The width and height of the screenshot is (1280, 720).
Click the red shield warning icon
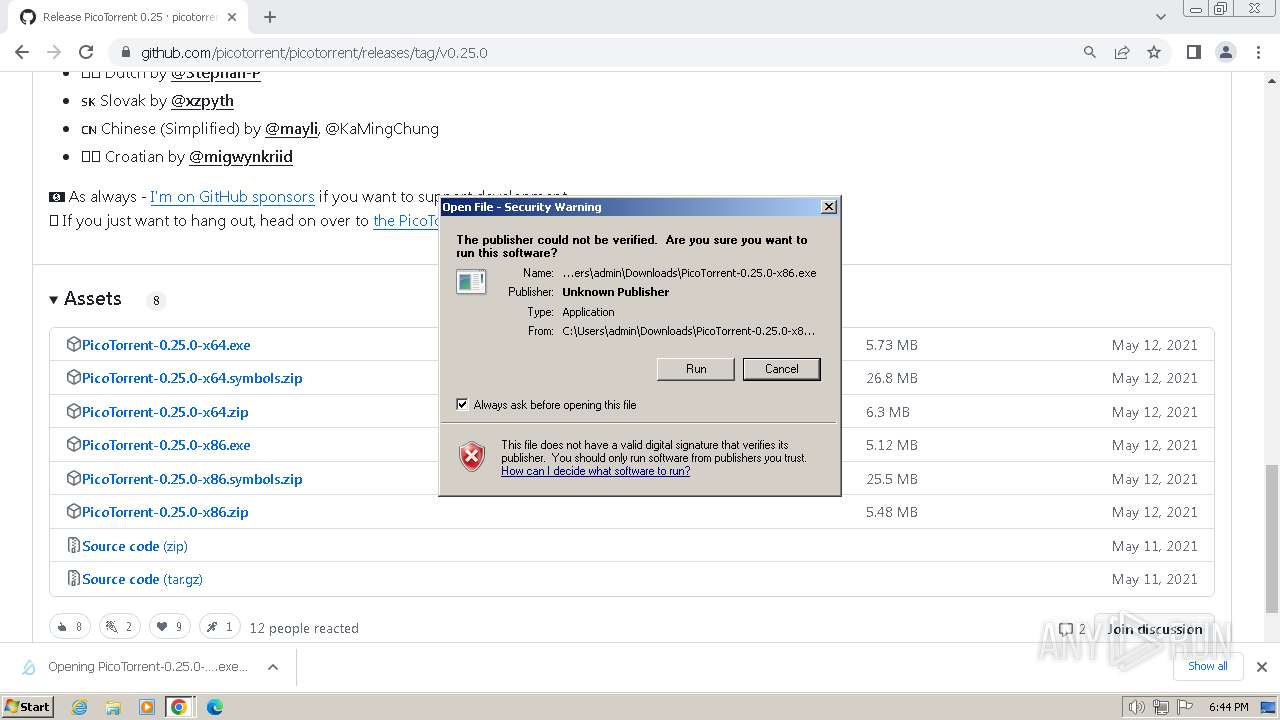click(x=472, y=456)
